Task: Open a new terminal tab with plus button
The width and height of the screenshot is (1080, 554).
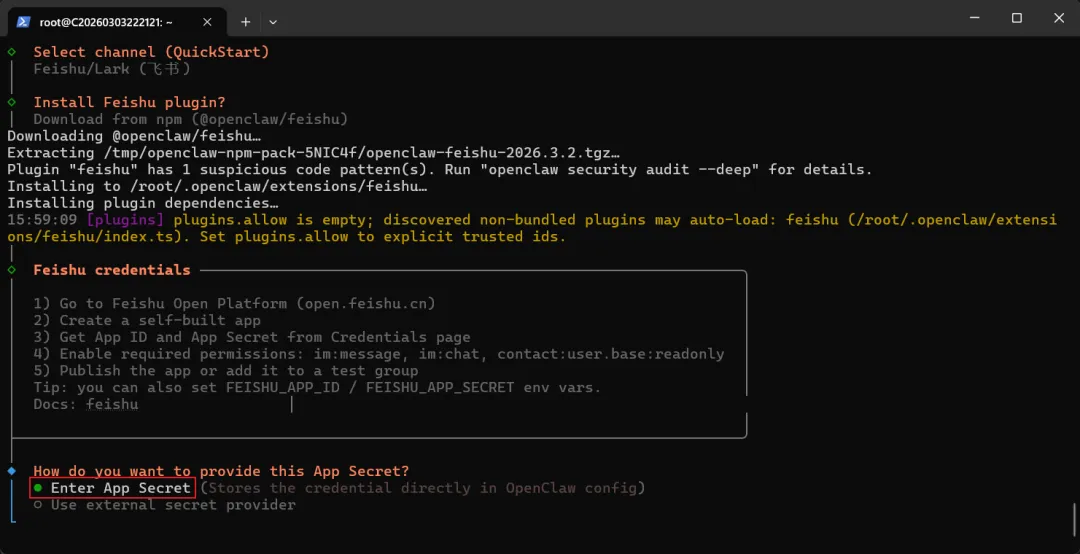Action: [x=245, y=21]
